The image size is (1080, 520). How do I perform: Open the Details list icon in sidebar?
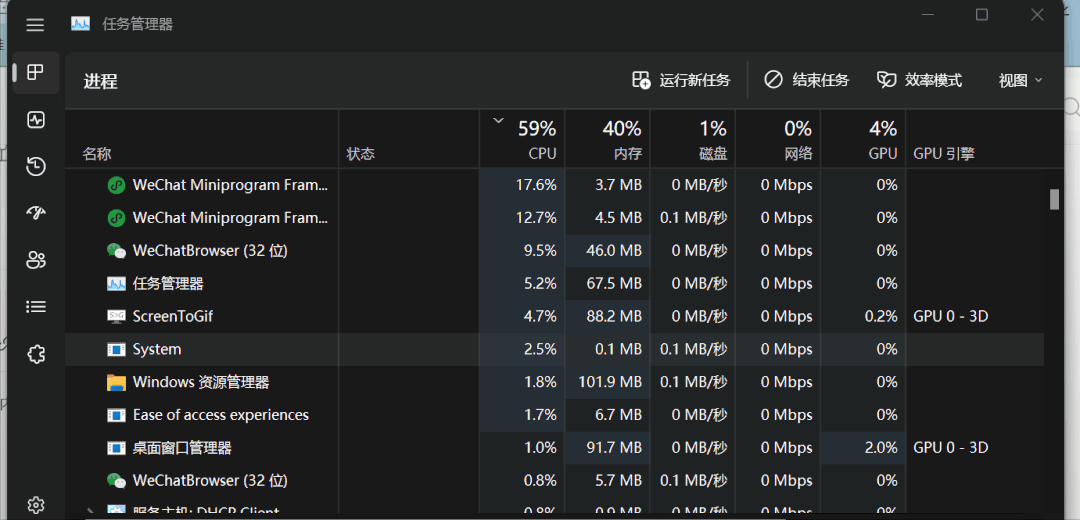click(35, 306)
